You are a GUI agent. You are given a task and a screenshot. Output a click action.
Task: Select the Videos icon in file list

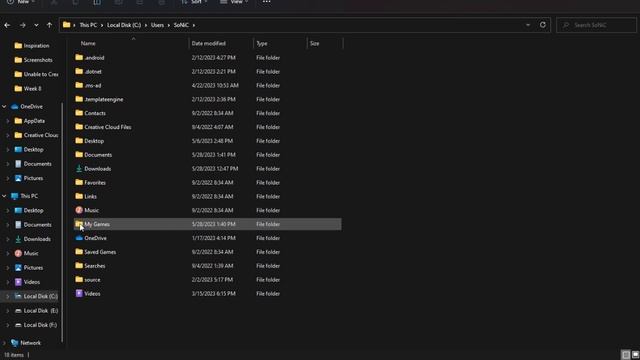coord(79,293)
